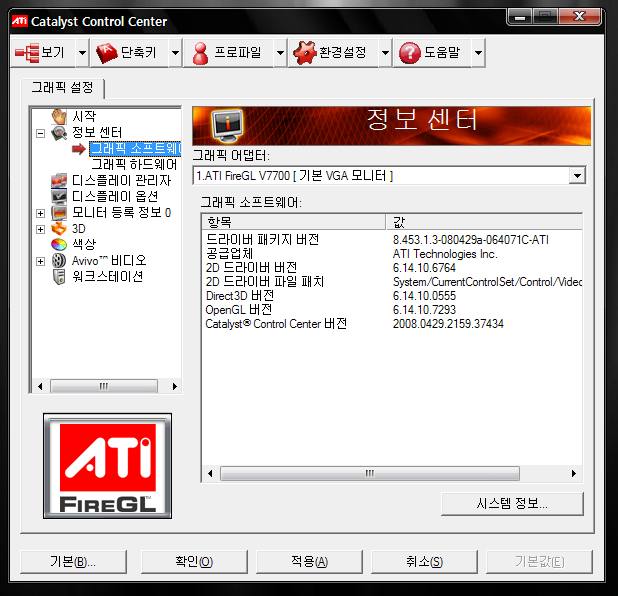Click the 항목 column header

click(293, 222)
